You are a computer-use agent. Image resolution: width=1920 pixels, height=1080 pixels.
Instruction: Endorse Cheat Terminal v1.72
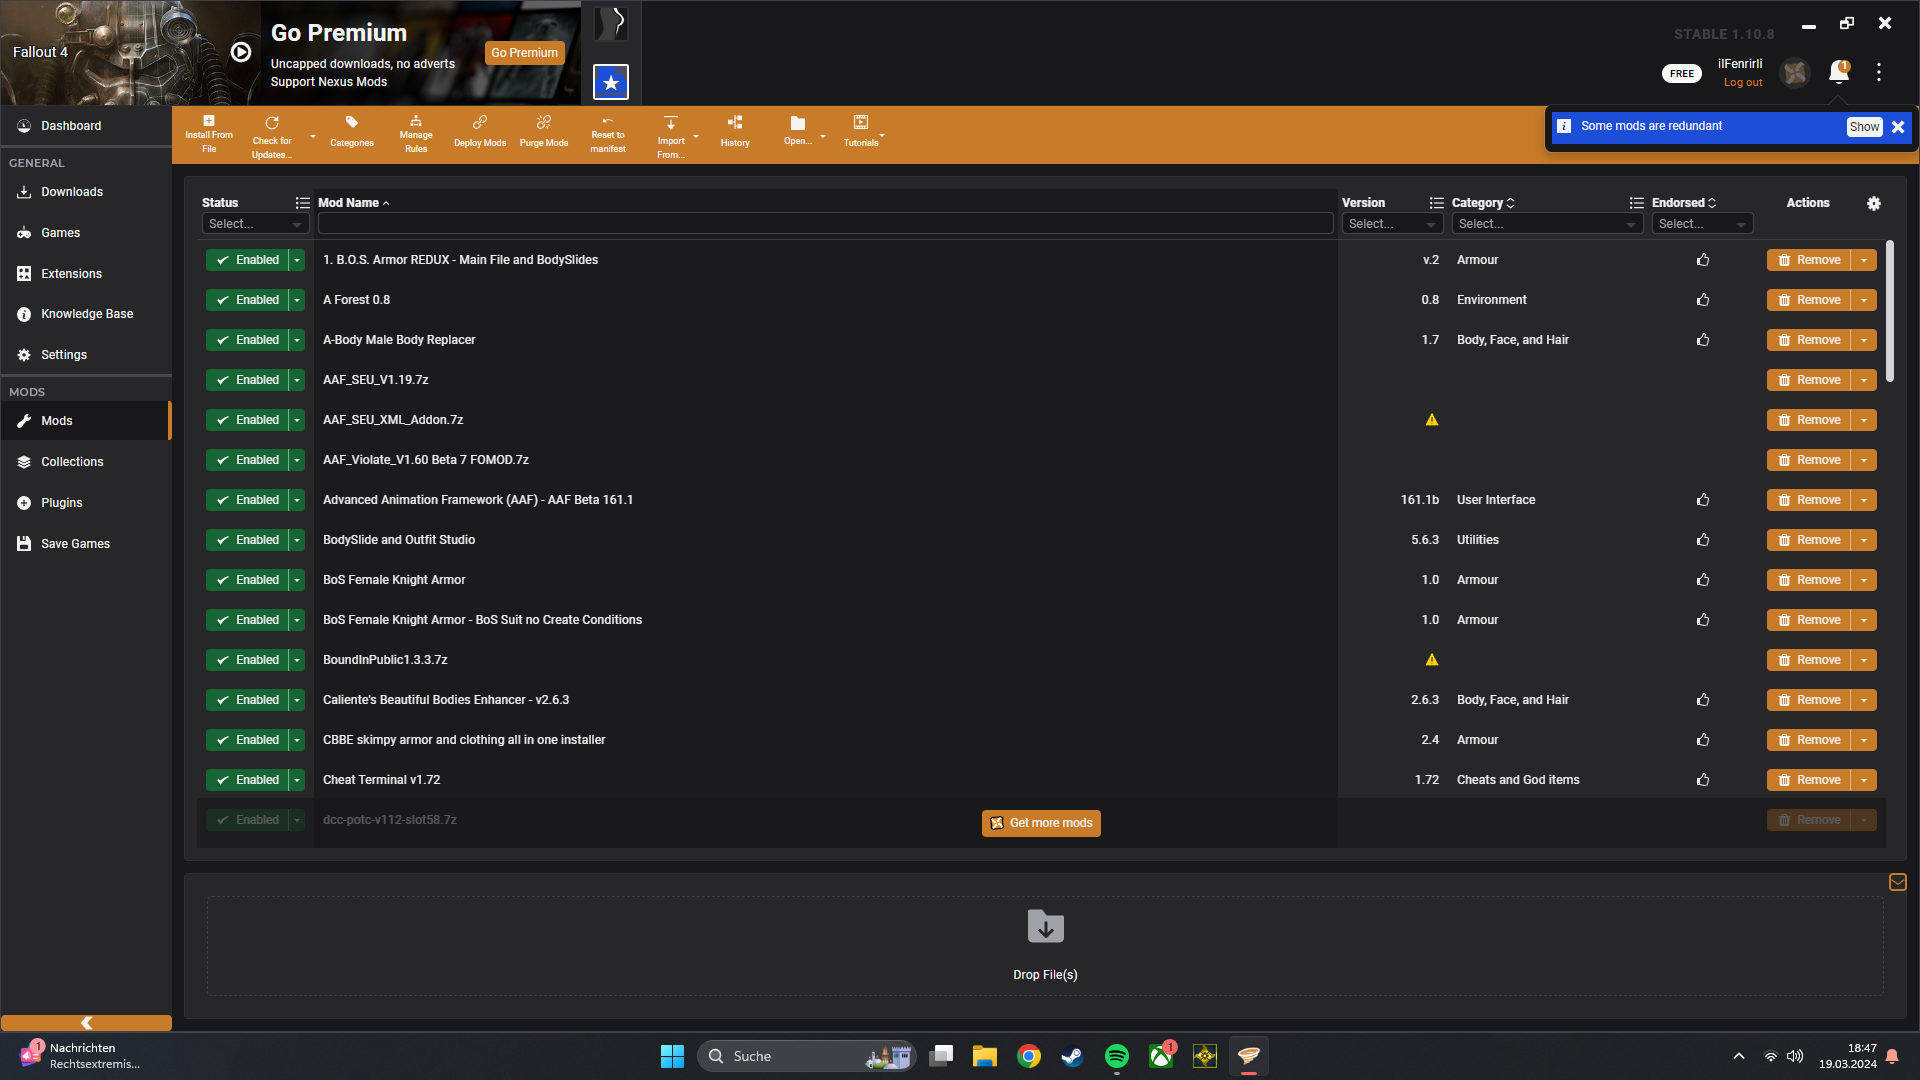click(1703, 780)
